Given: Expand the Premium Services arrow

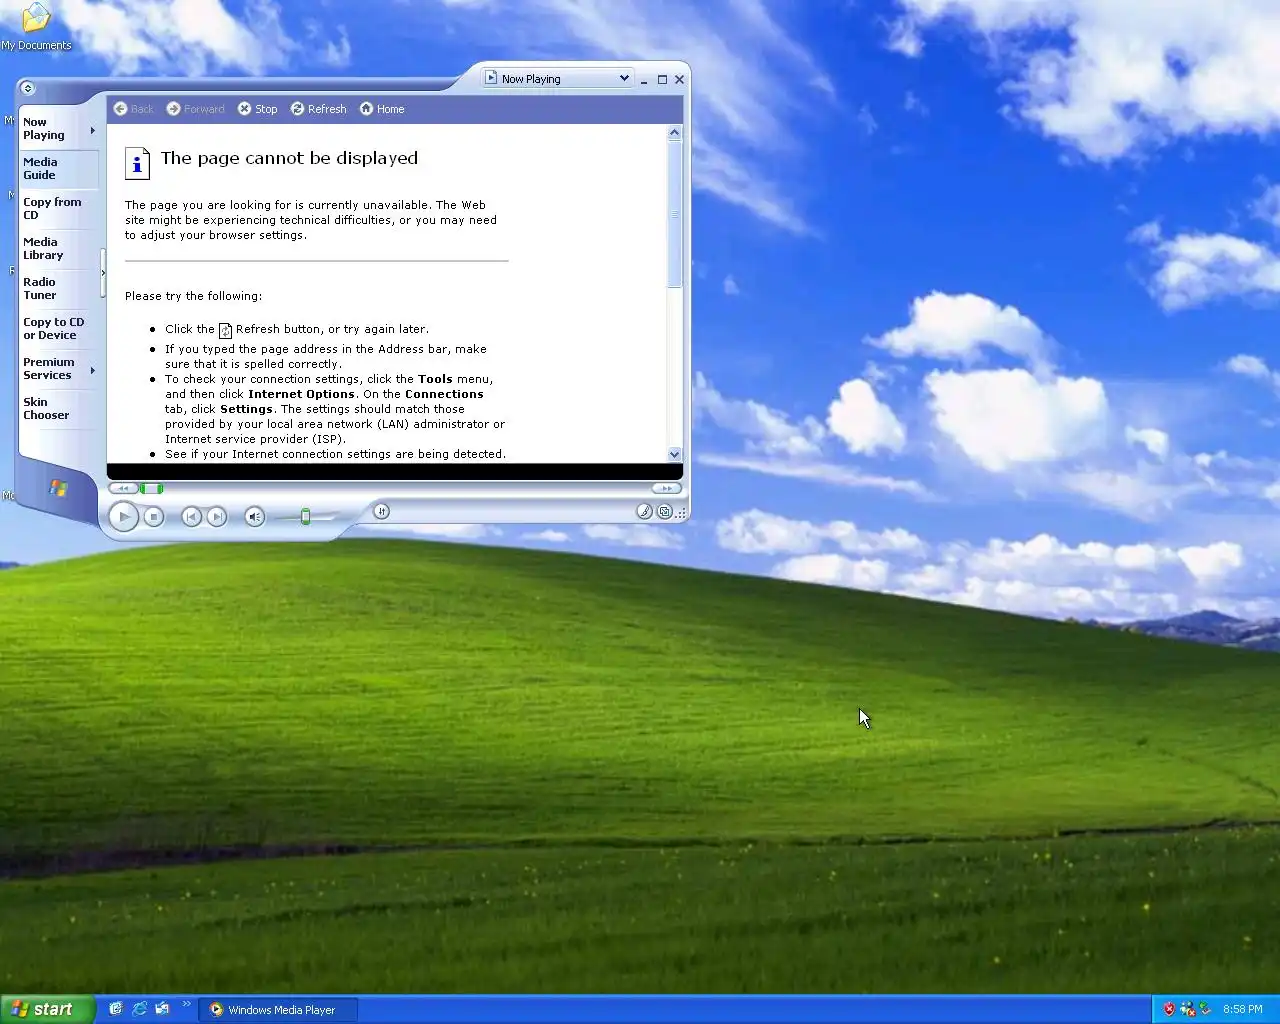Looking at the screenshot, I should pos(93,370).
